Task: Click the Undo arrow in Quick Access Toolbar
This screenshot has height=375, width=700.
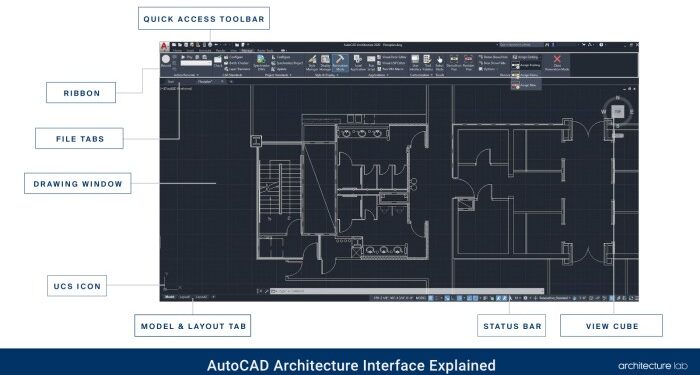Action: point(217,45)
